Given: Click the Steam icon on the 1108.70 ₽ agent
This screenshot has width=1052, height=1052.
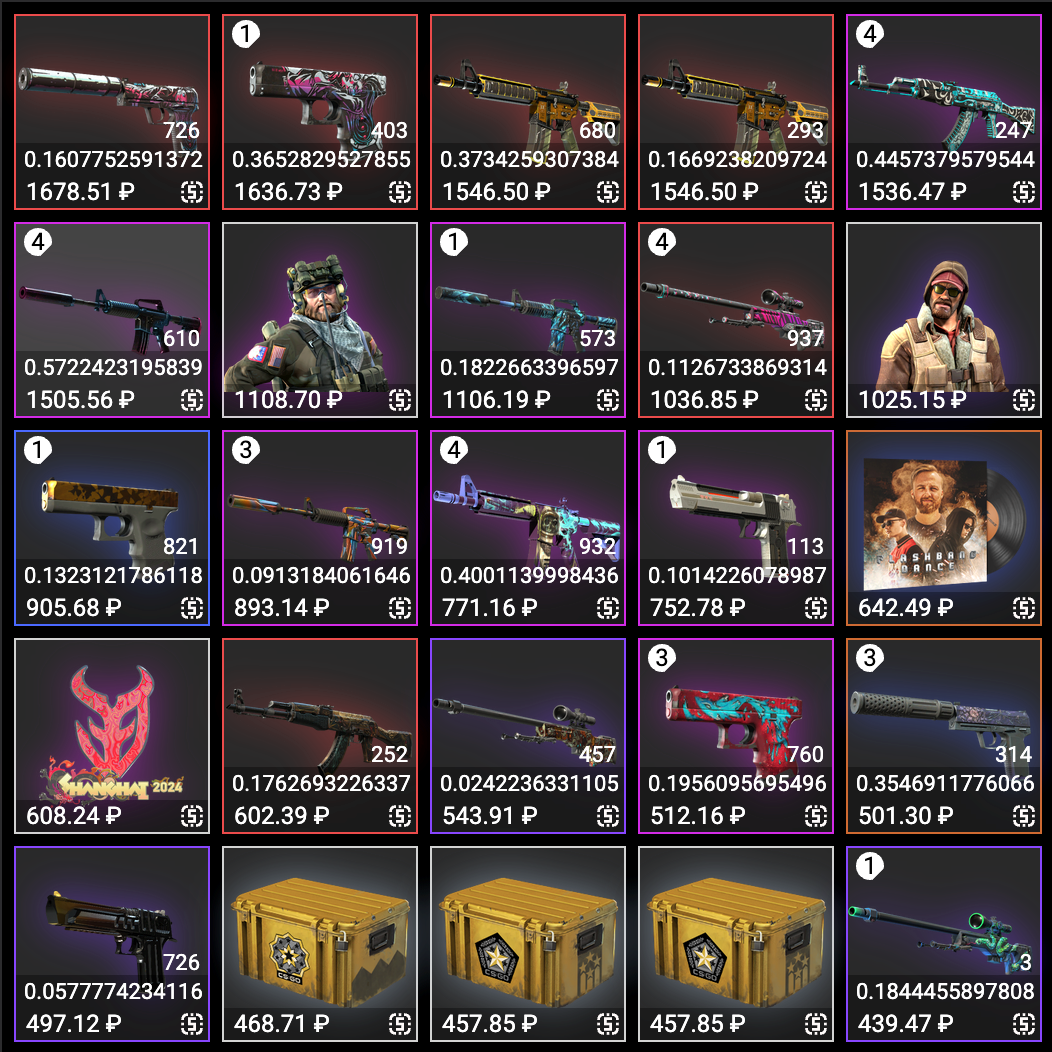Looking at the screenshot, I should (x=400, y=401).
